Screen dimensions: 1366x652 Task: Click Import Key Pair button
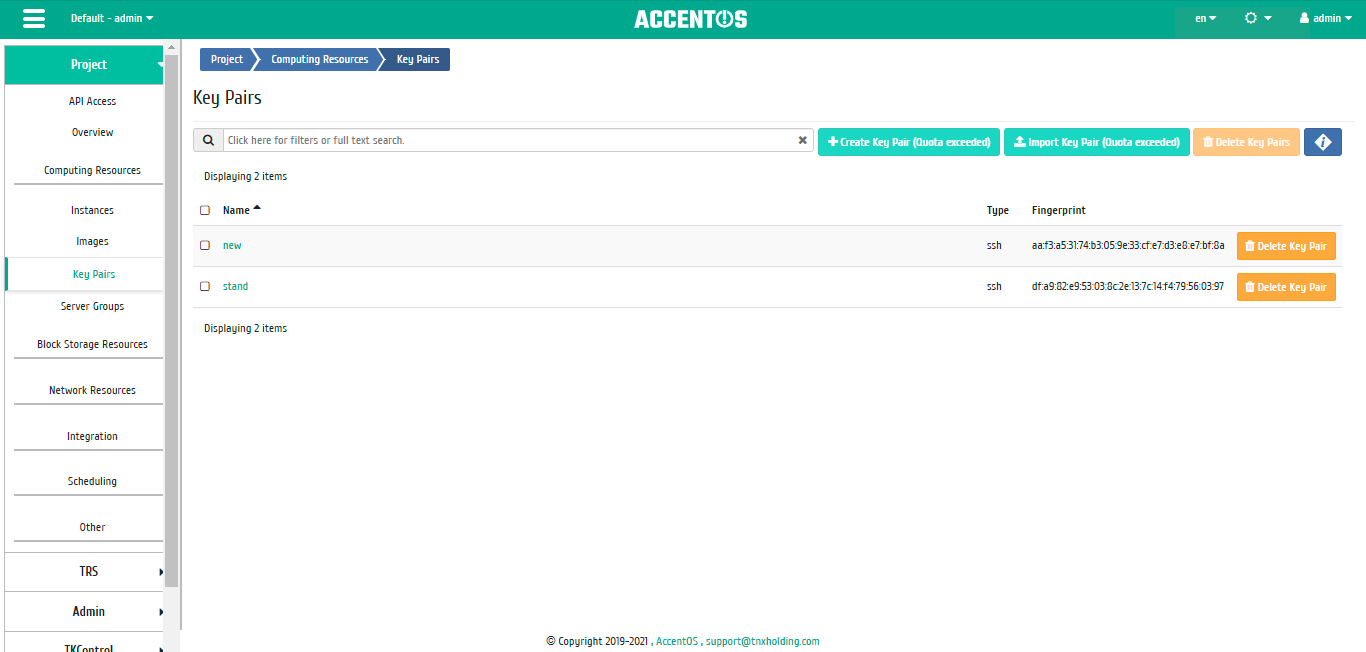1097,142
